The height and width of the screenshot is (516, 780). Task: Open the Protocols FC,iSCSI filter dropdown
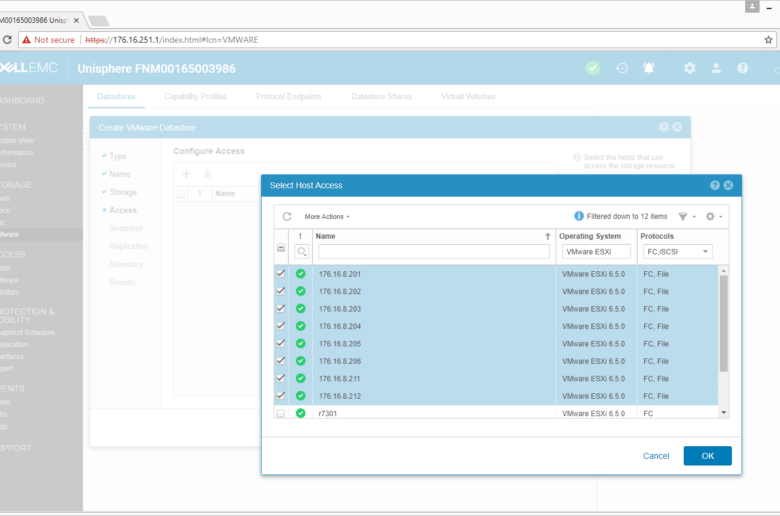coord(677,252)
